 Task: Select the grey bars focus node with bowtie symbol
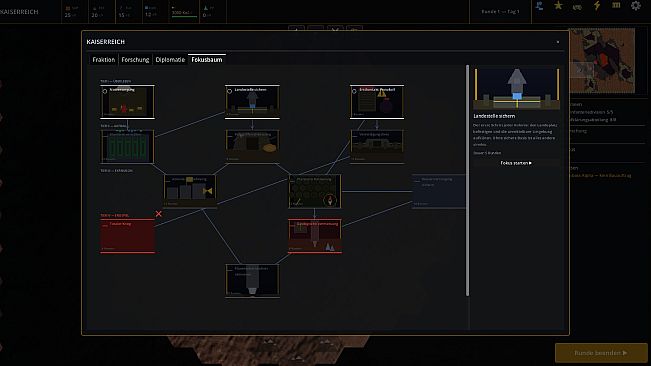pyautogui.click(x=190, y=191)
